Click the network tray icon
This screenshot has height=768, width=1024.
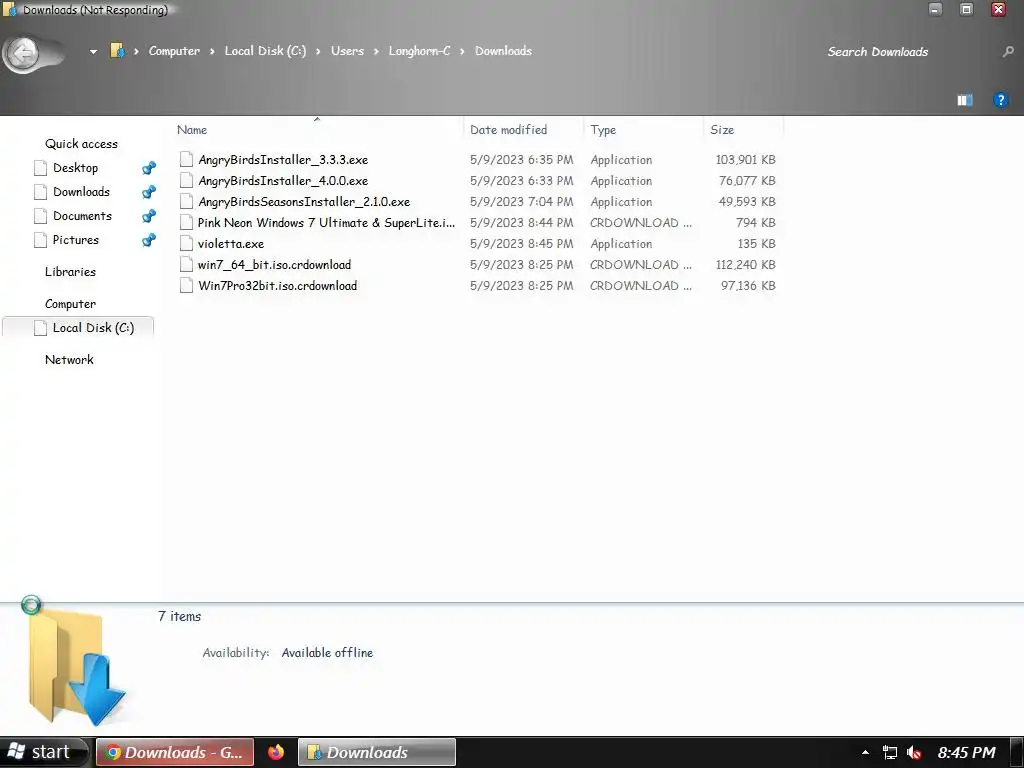coord(889,752)
